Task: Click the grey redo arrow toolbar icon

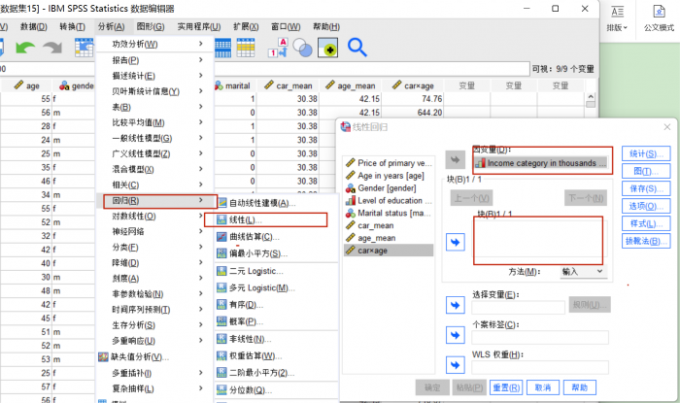Action: point(53,47)
